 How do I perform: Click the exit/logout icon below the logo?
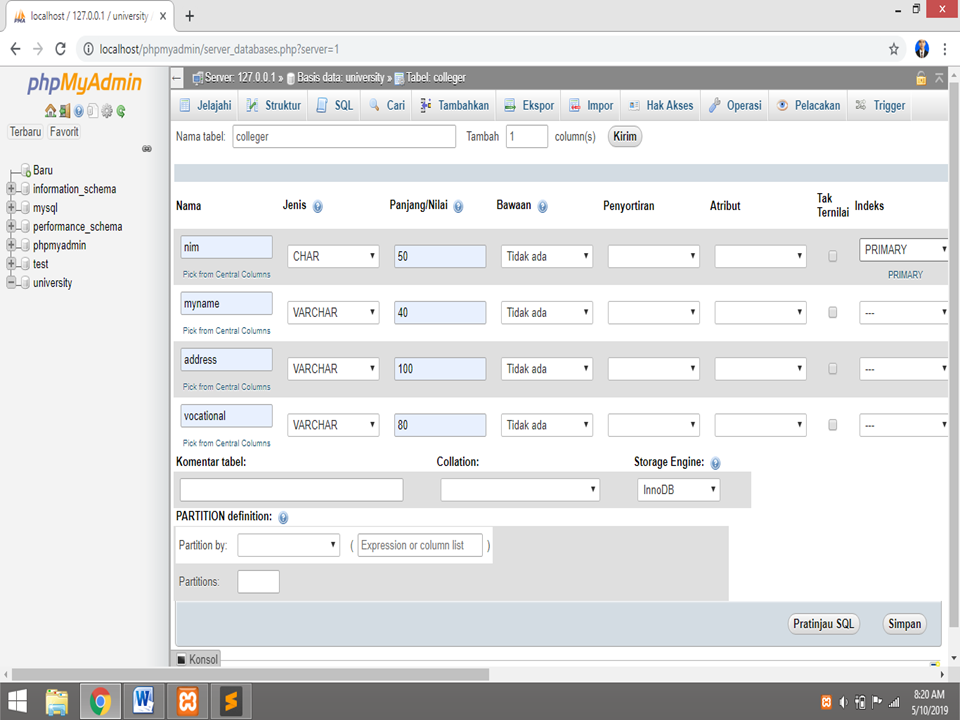click(x=65, y=110)
